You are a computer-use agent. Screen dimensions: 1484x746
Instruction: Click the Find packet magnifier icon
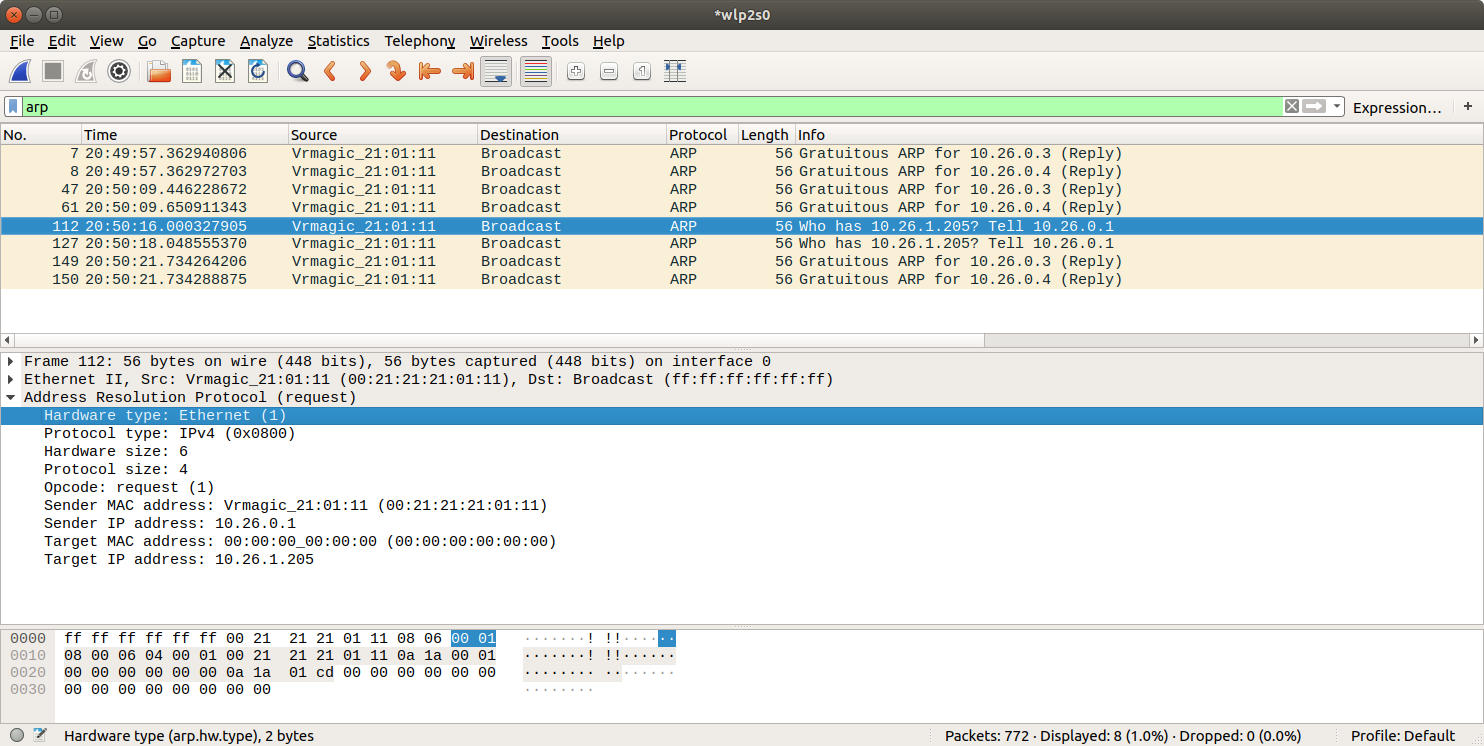click(x=297, y=71)
